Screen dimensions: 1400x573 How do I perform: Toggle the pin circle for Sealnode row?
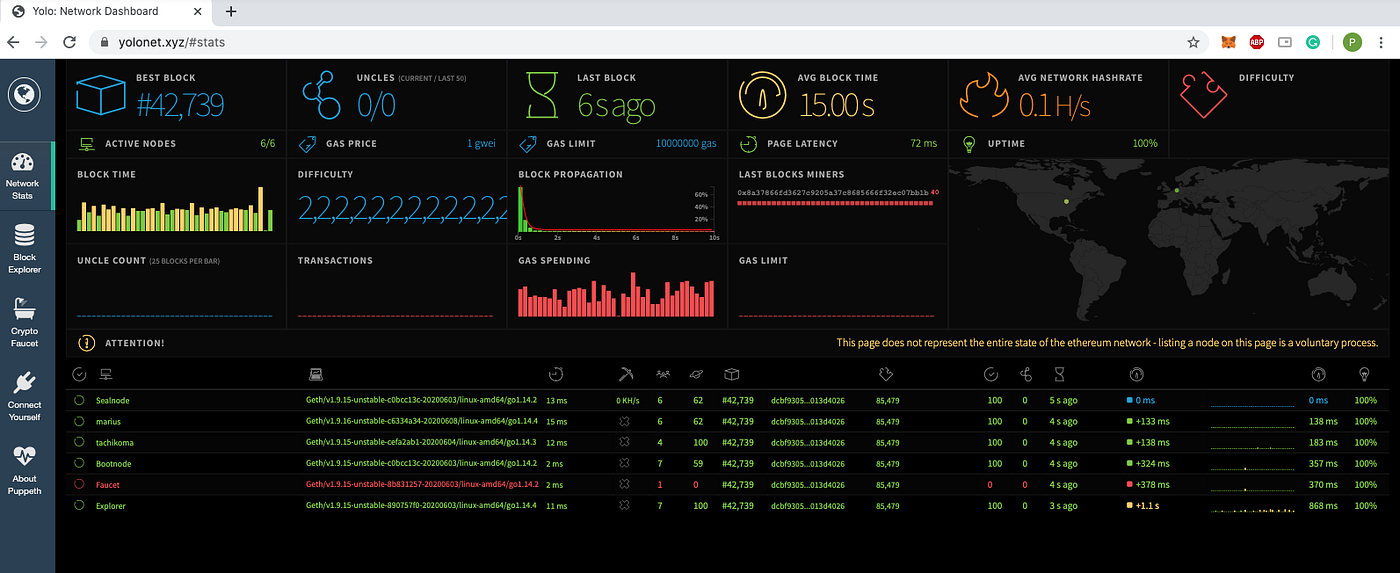click(79, 400)
